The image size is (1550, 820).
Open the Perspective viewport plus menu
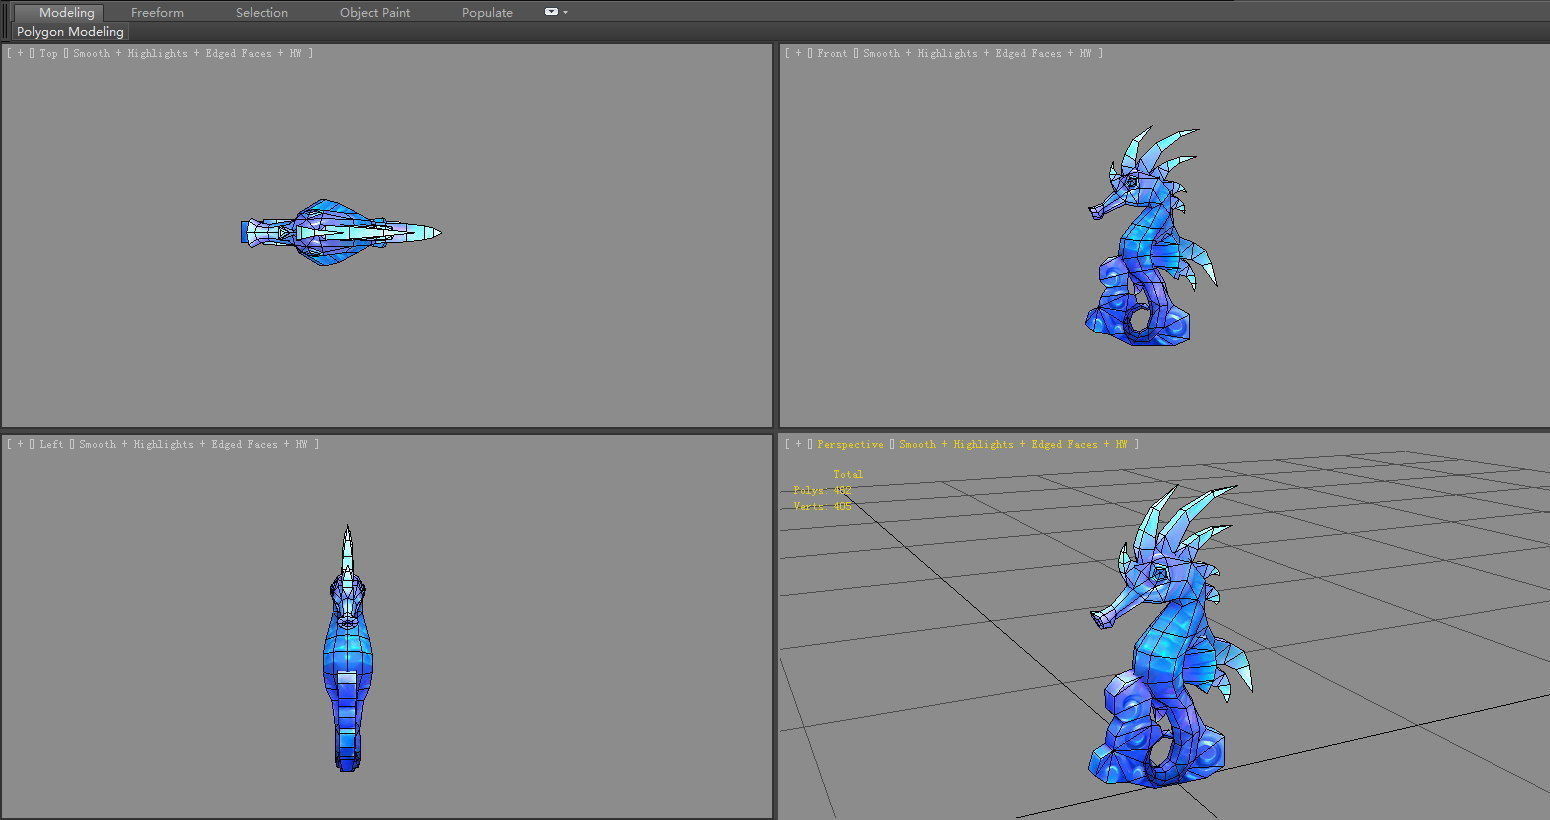click(x=798, y=445)
